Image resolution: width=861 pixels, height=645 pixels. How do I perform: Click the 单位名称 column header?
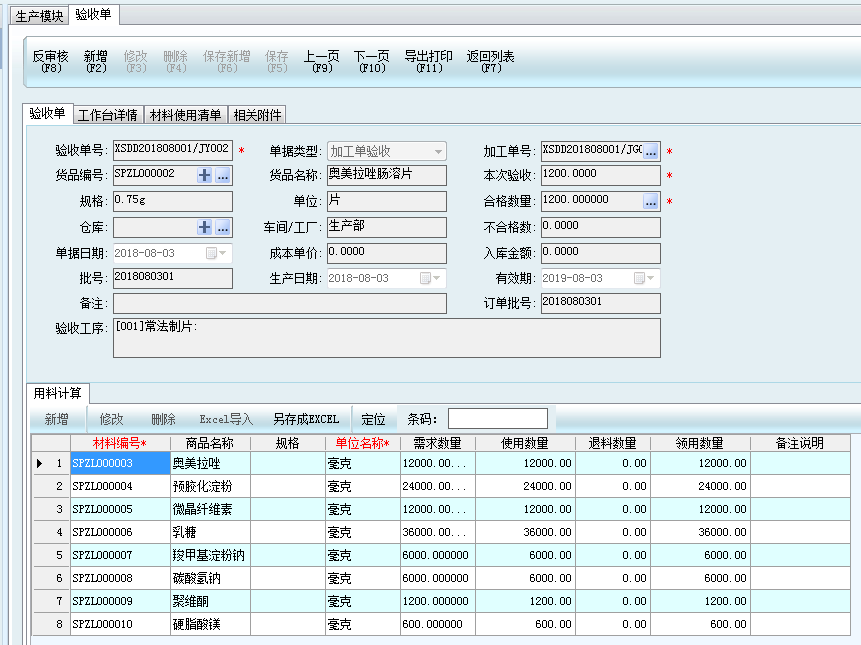pos(362,443)
